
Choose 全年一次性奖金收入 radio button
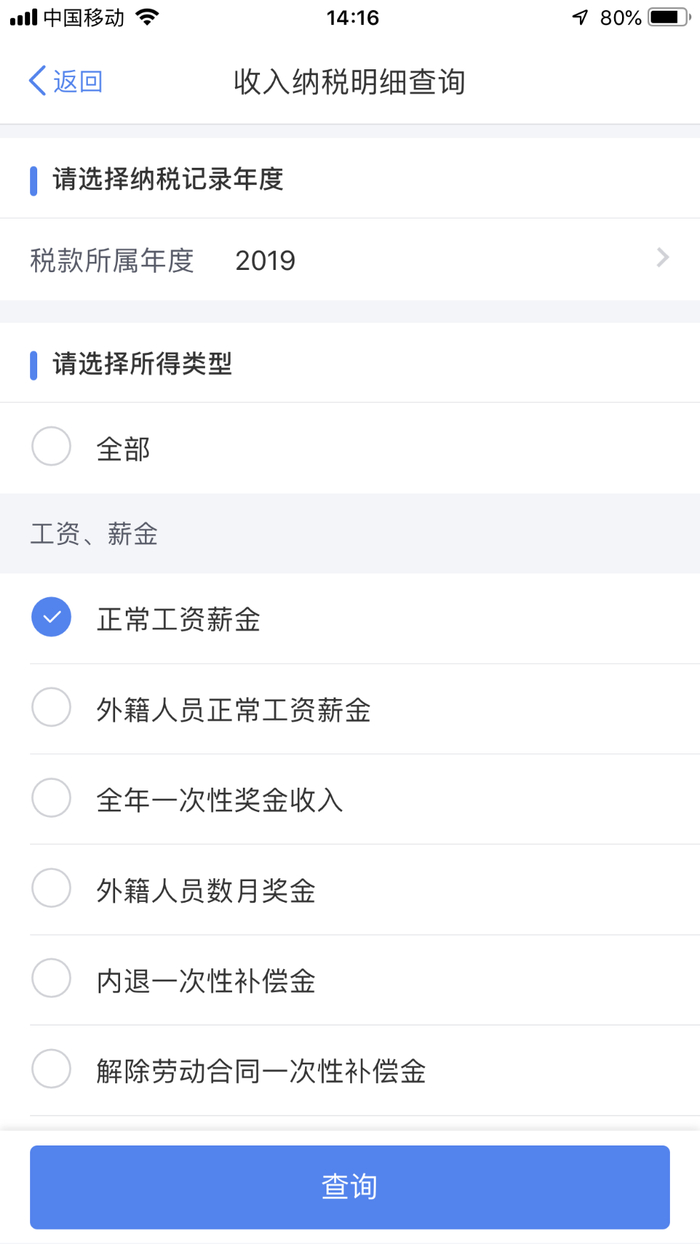pyautogui.click(x=51, y=798)
